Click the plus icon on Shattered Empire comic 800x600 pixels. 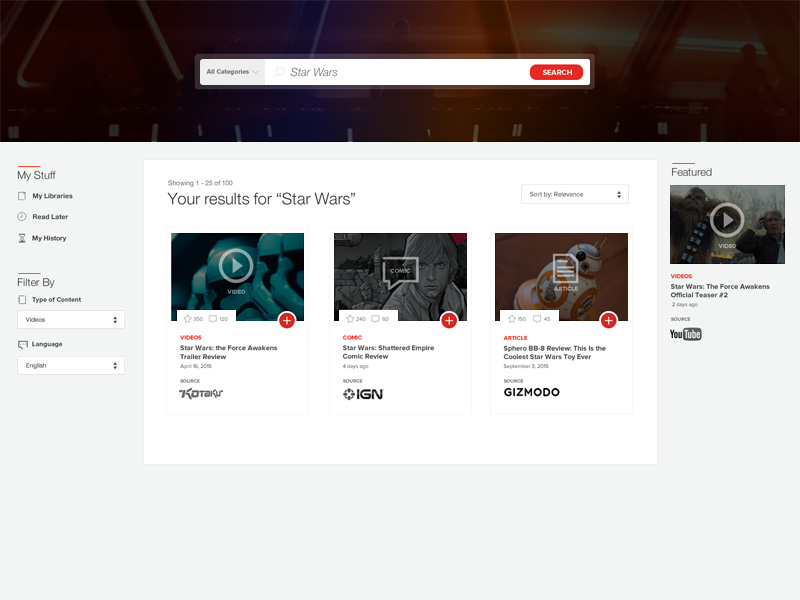[x=449, y=320]
